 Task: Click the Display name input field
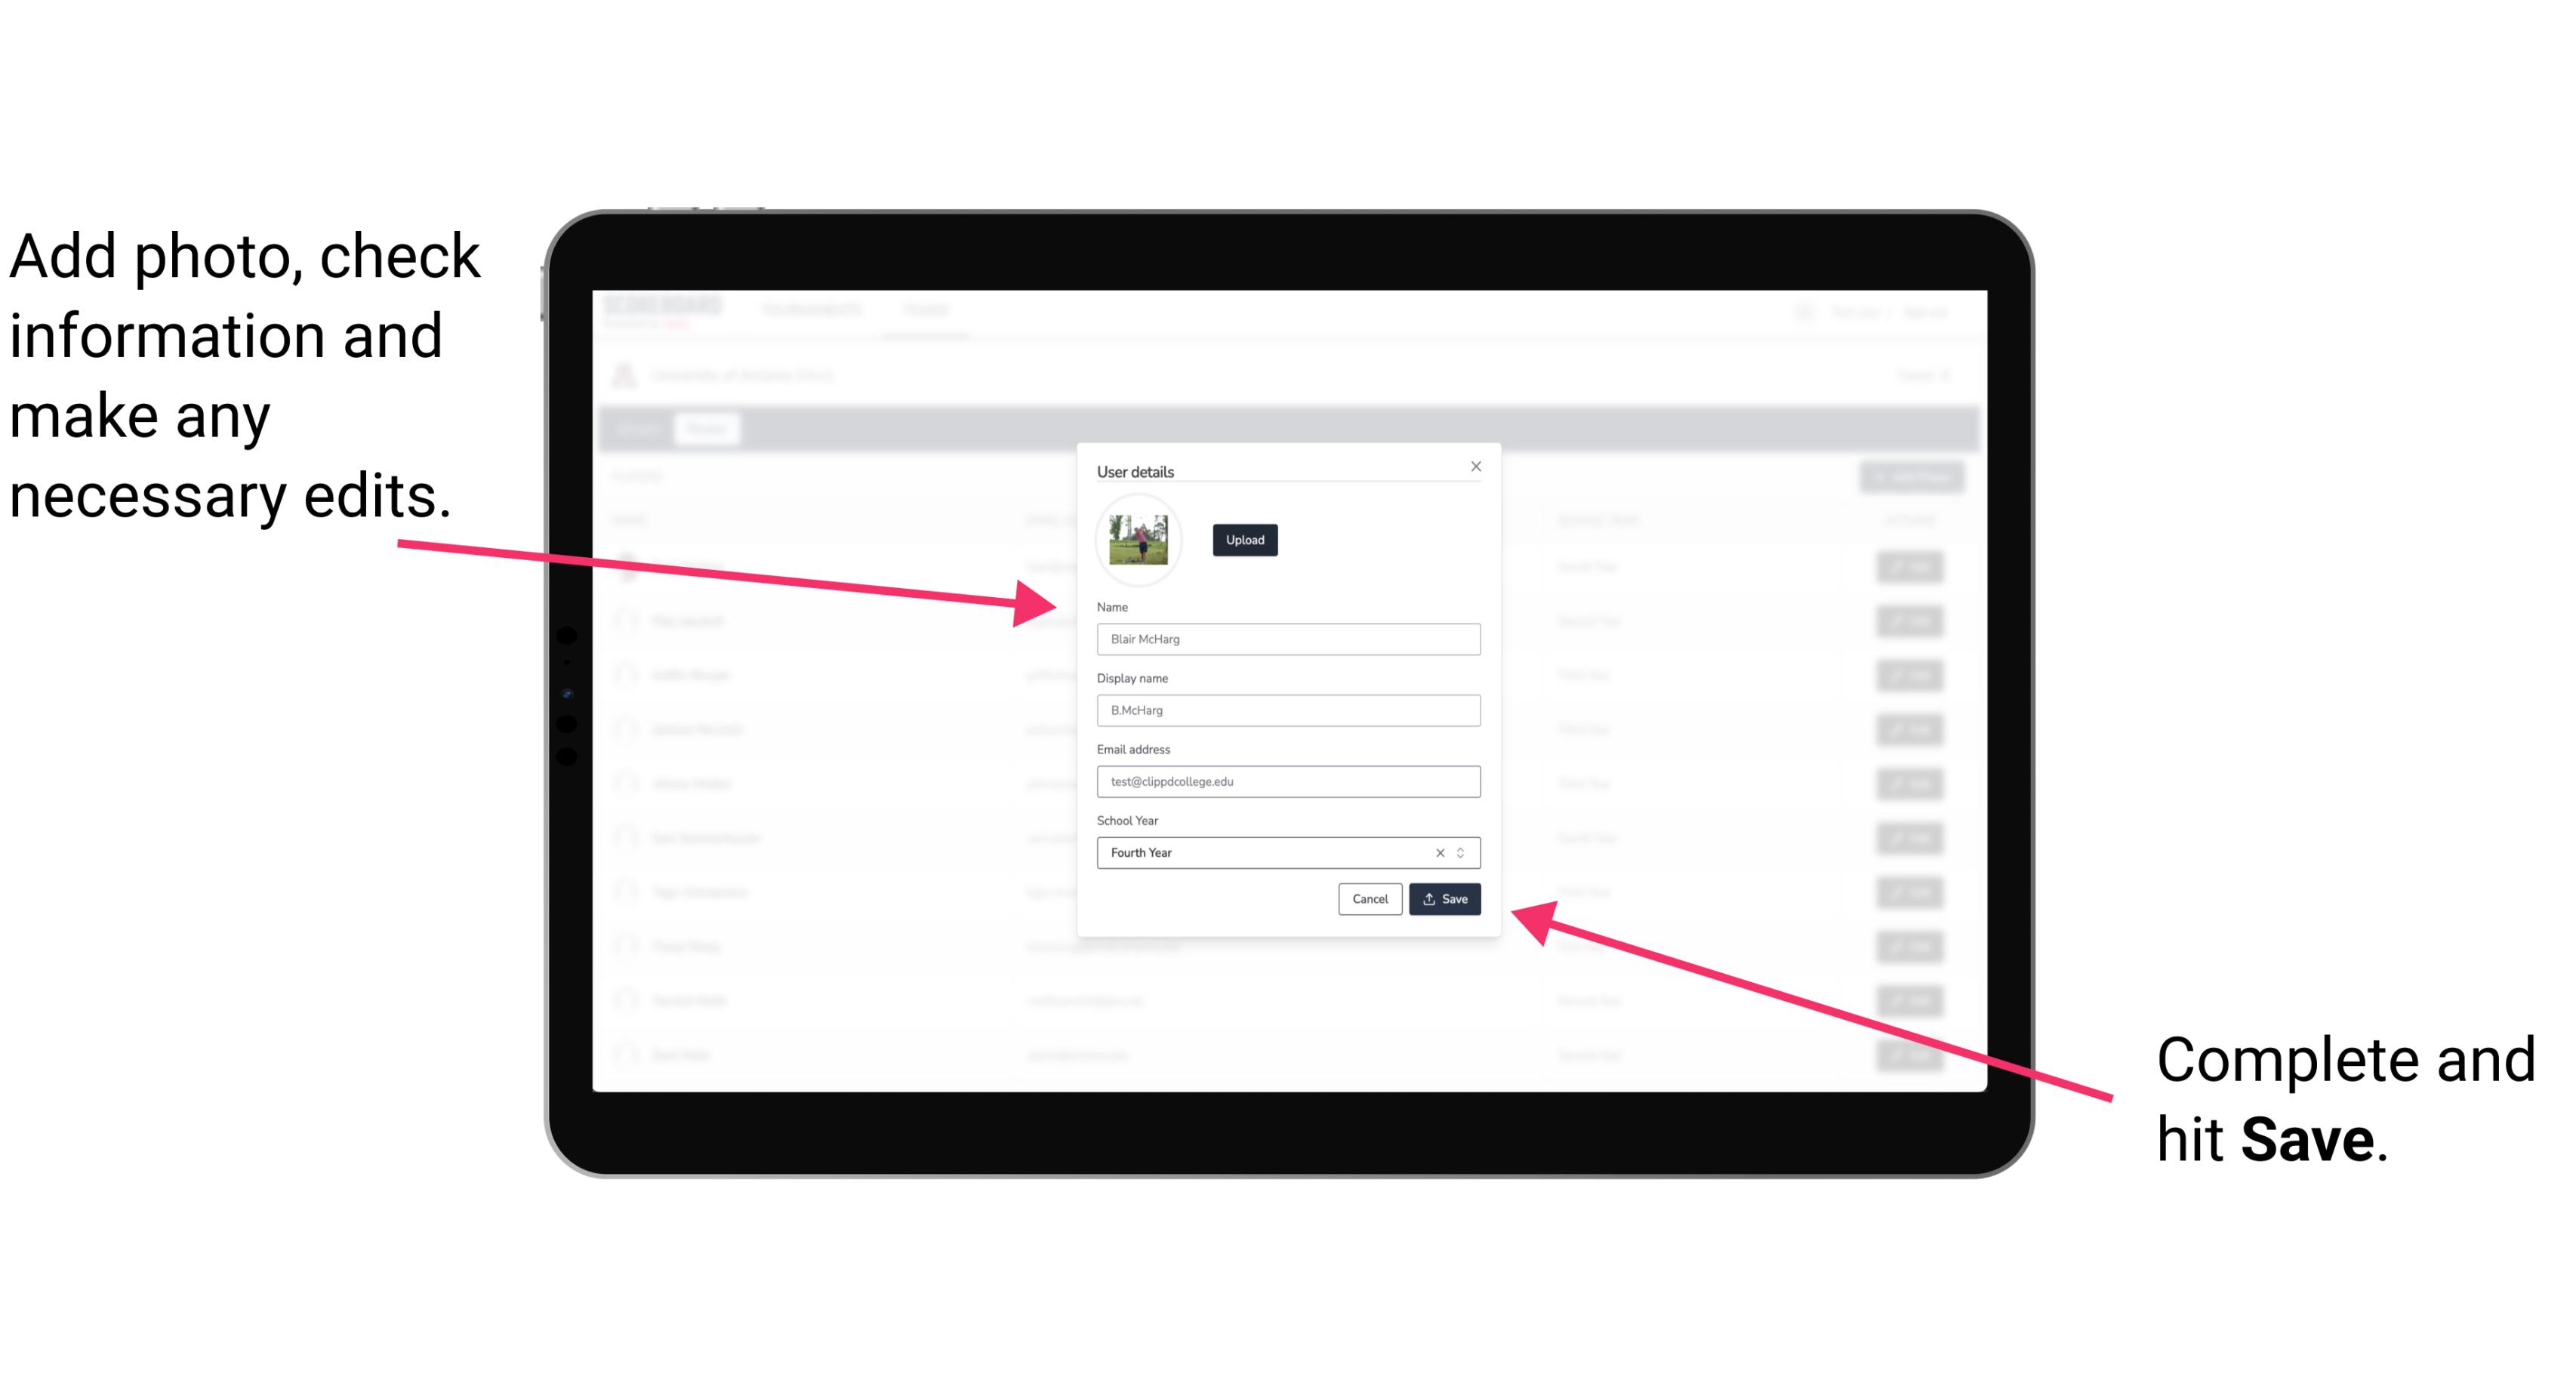pyautogui.click(x=1287, y=710)
